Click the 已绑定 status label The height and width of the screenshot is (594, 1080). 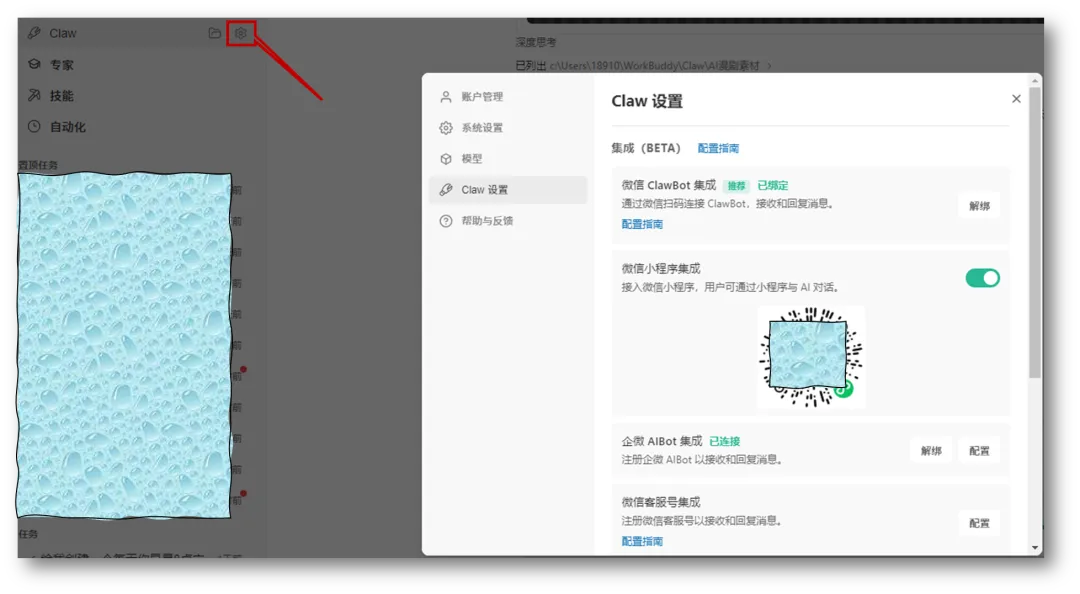[x=773, y=185]
